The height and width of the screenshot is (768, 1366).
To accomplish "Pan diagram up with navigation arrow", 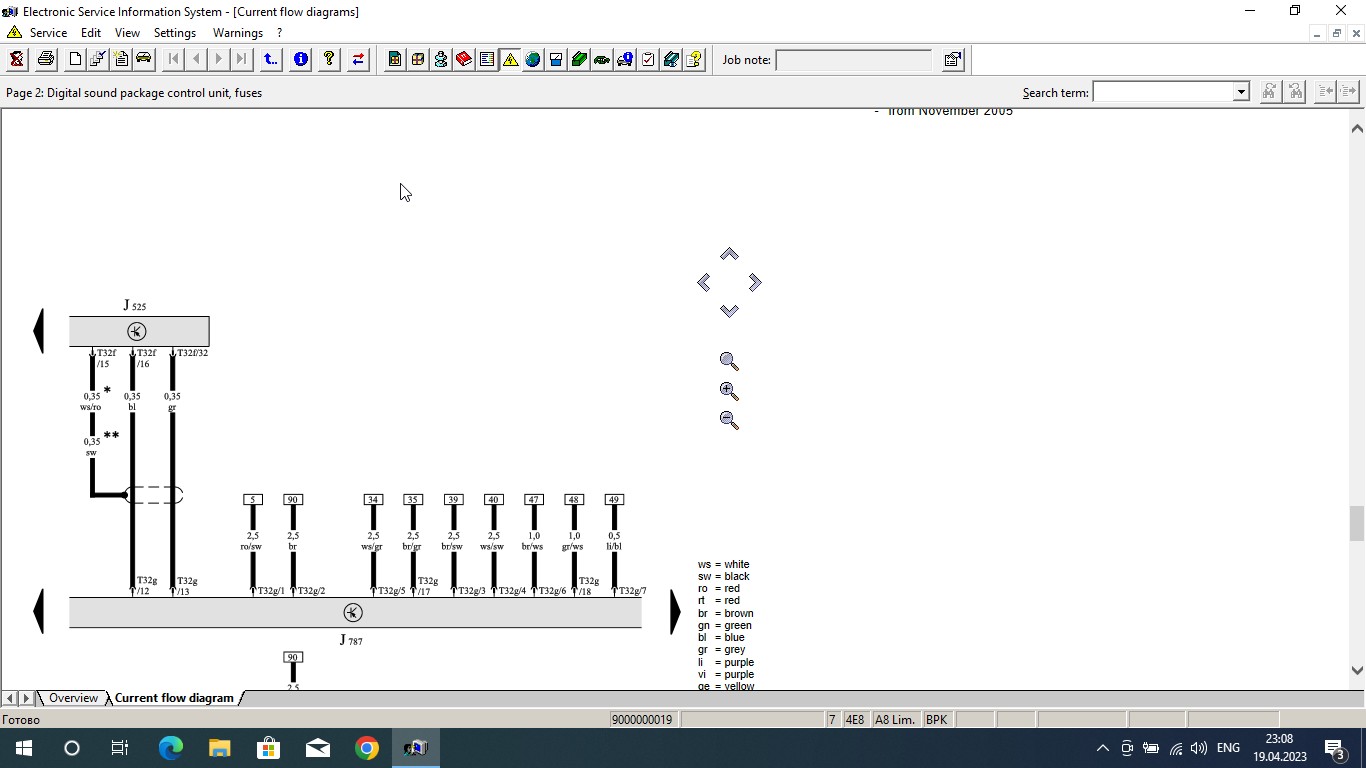I will (729, 254).
